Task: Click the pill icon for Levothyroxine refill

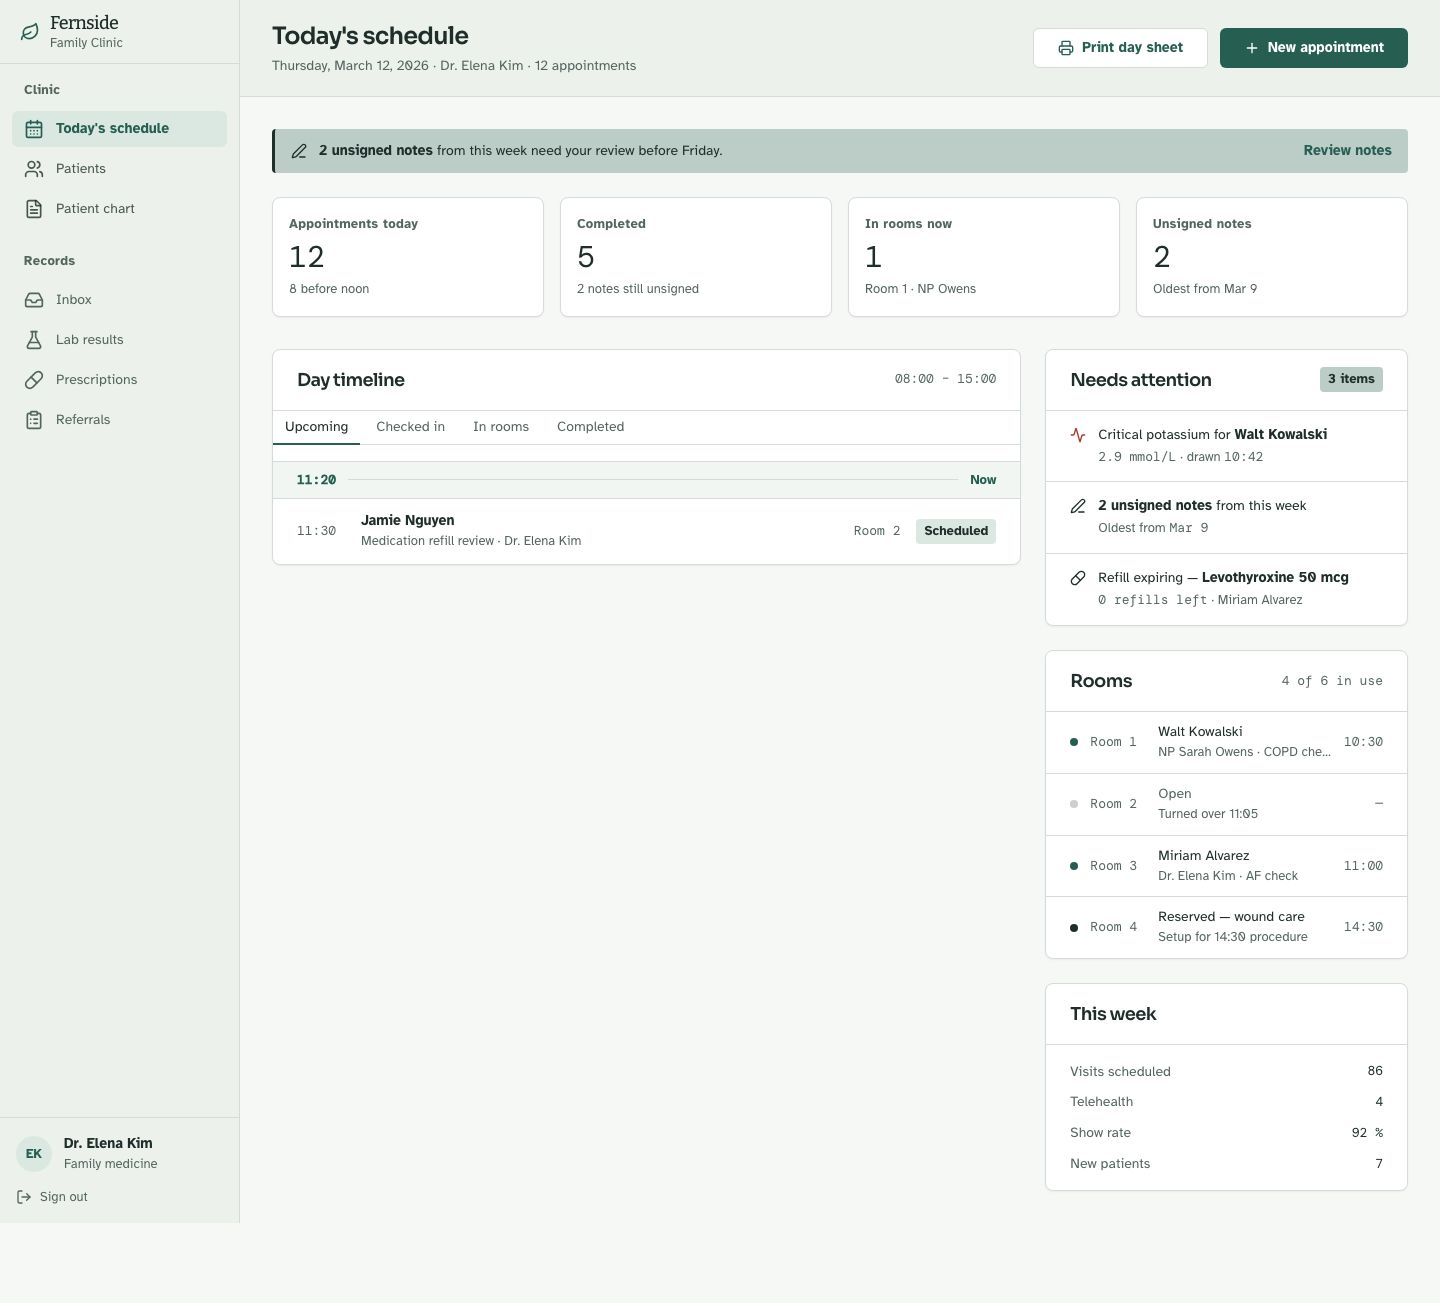Action: [x=1078, y=578]
